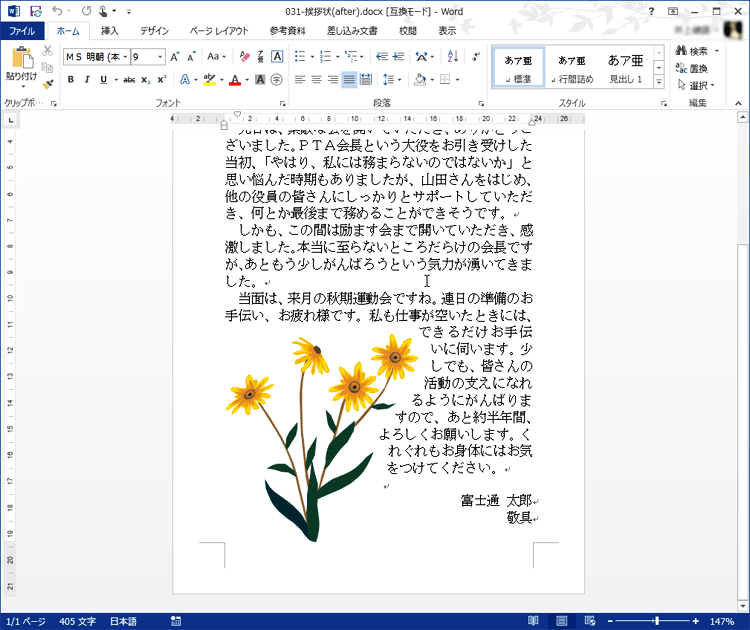Screen dimensions: 750x630
Task: Center align the paragraph
Action: [x=316, y=79]
